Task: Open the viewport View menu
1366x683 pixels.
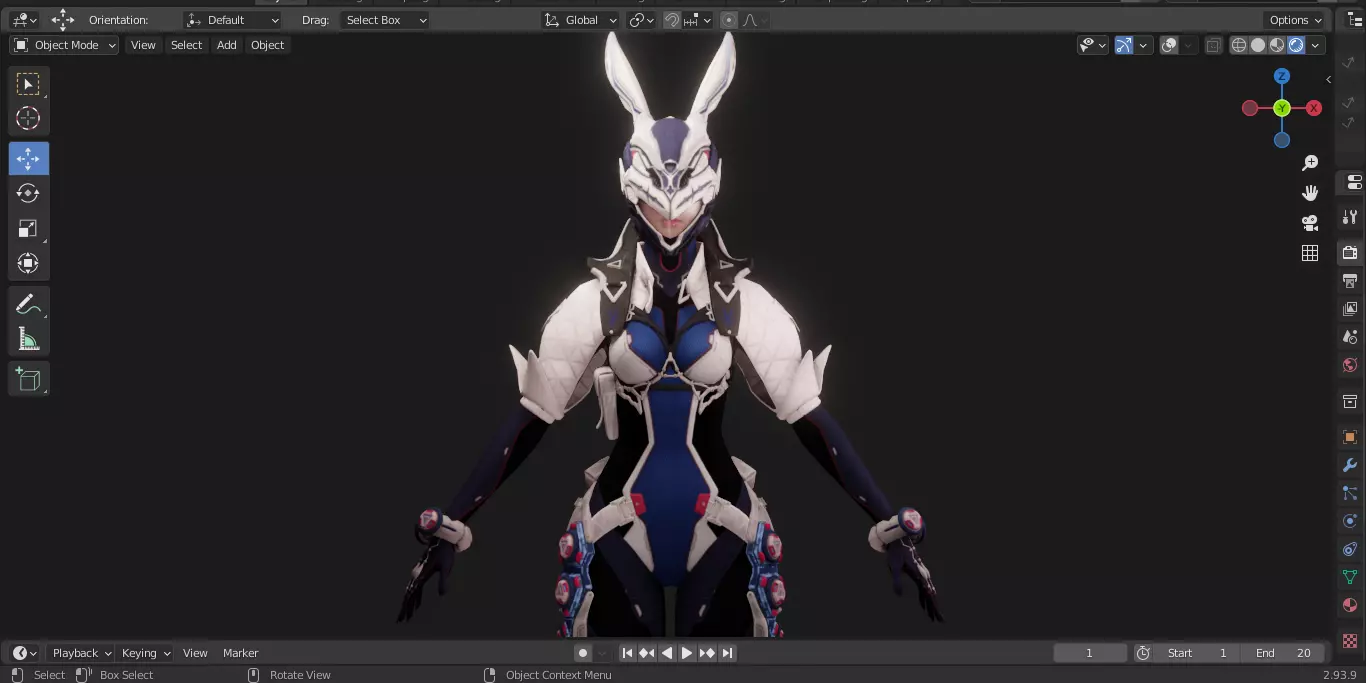Action: click(143, 45)
